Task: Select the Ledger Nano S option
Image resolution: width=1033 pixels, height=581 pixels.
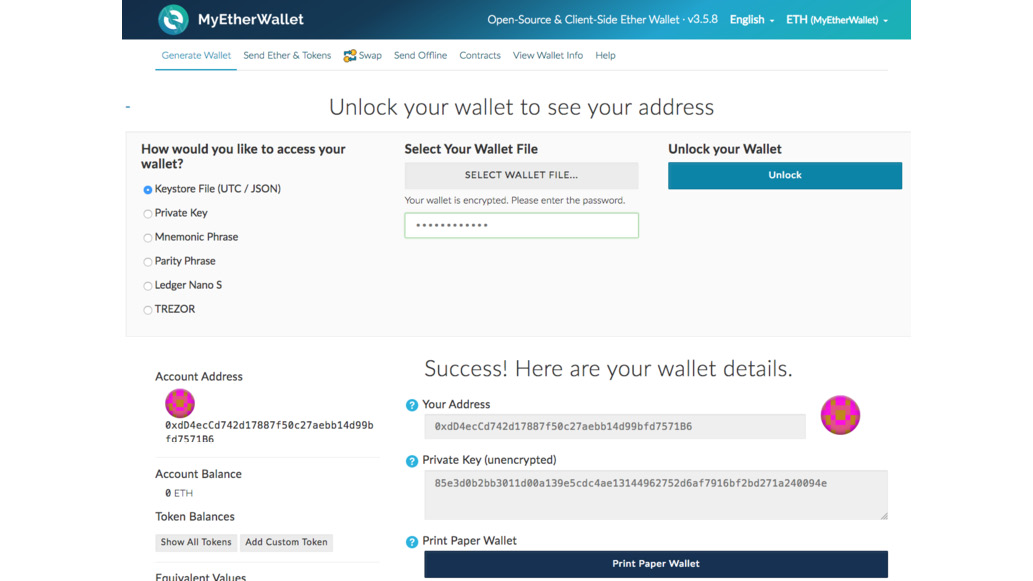Action: point(148,286)
